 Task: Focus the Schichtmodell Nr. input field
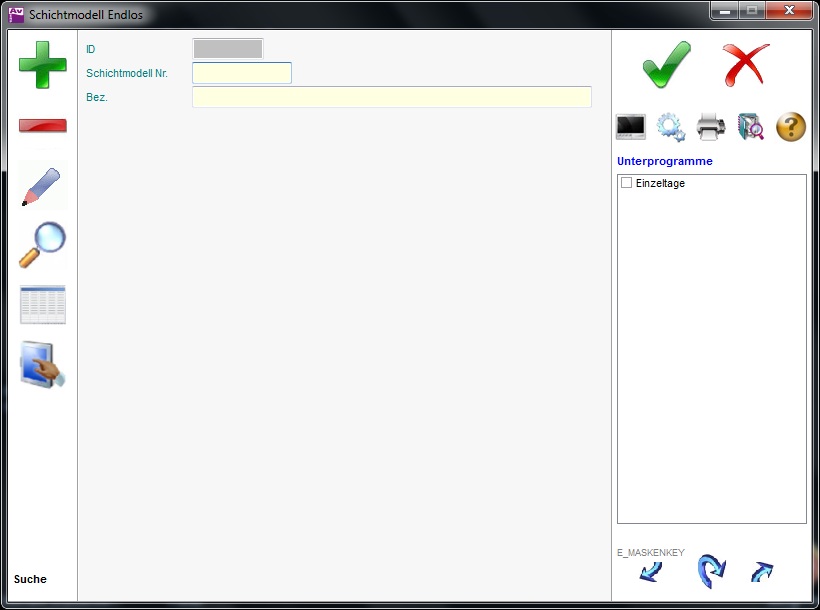pos(242,73)
